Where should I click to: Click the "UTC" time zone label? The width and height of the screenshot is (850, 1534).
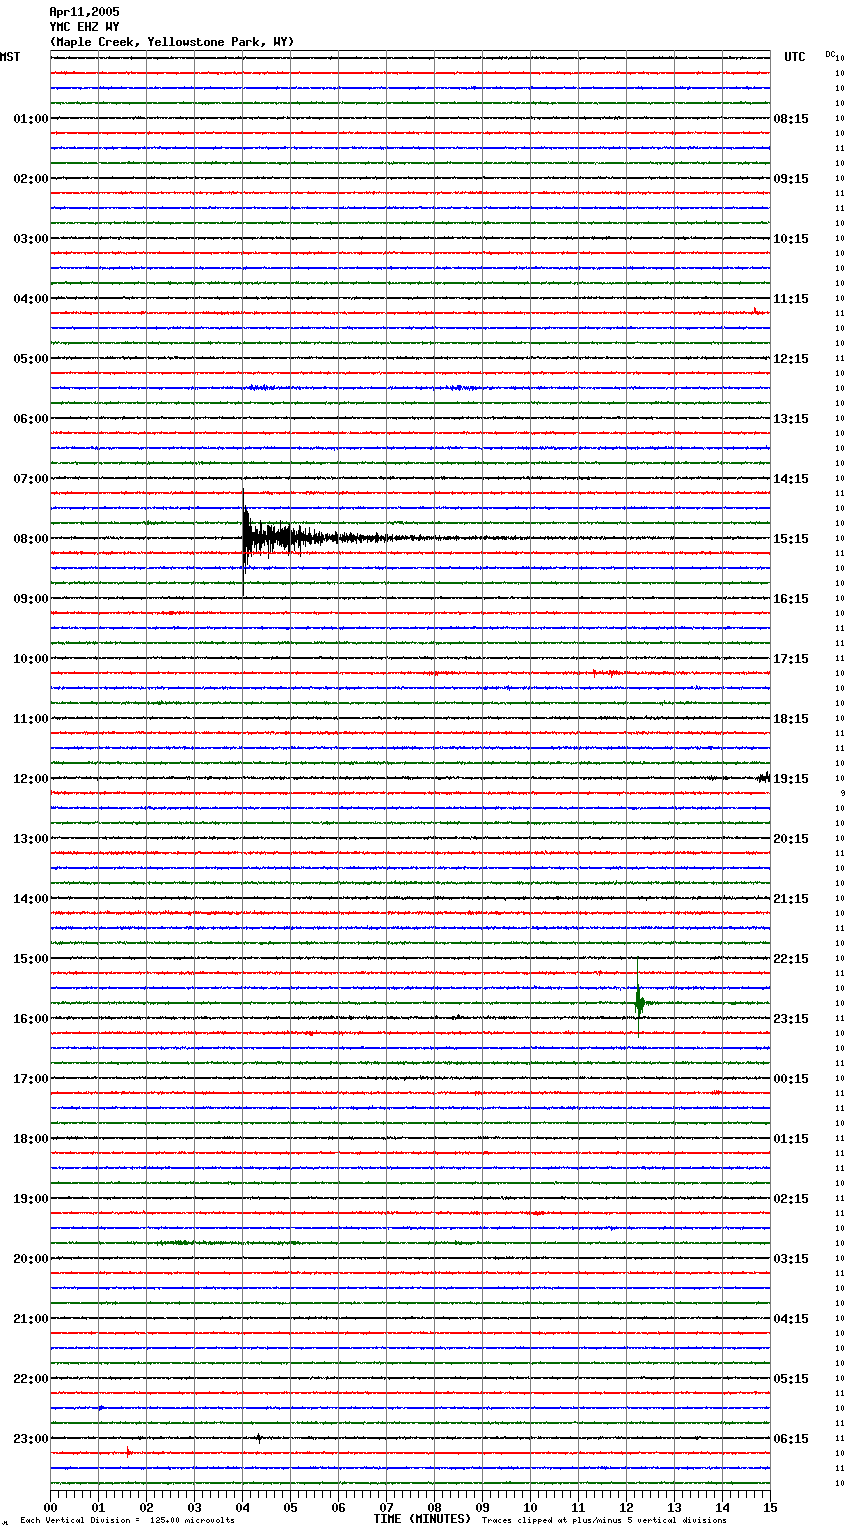coord(795,57)
